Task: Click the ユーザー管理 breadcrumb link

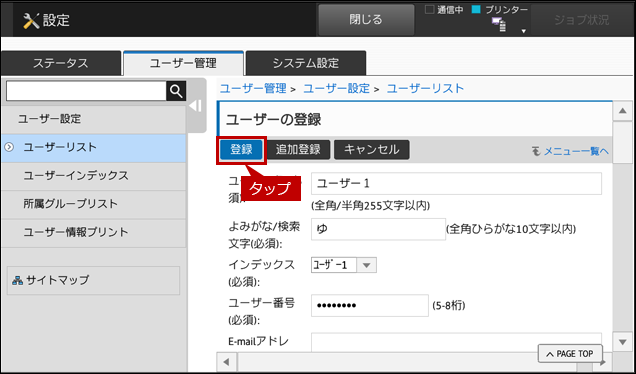Action: click(x=253, y=88)
